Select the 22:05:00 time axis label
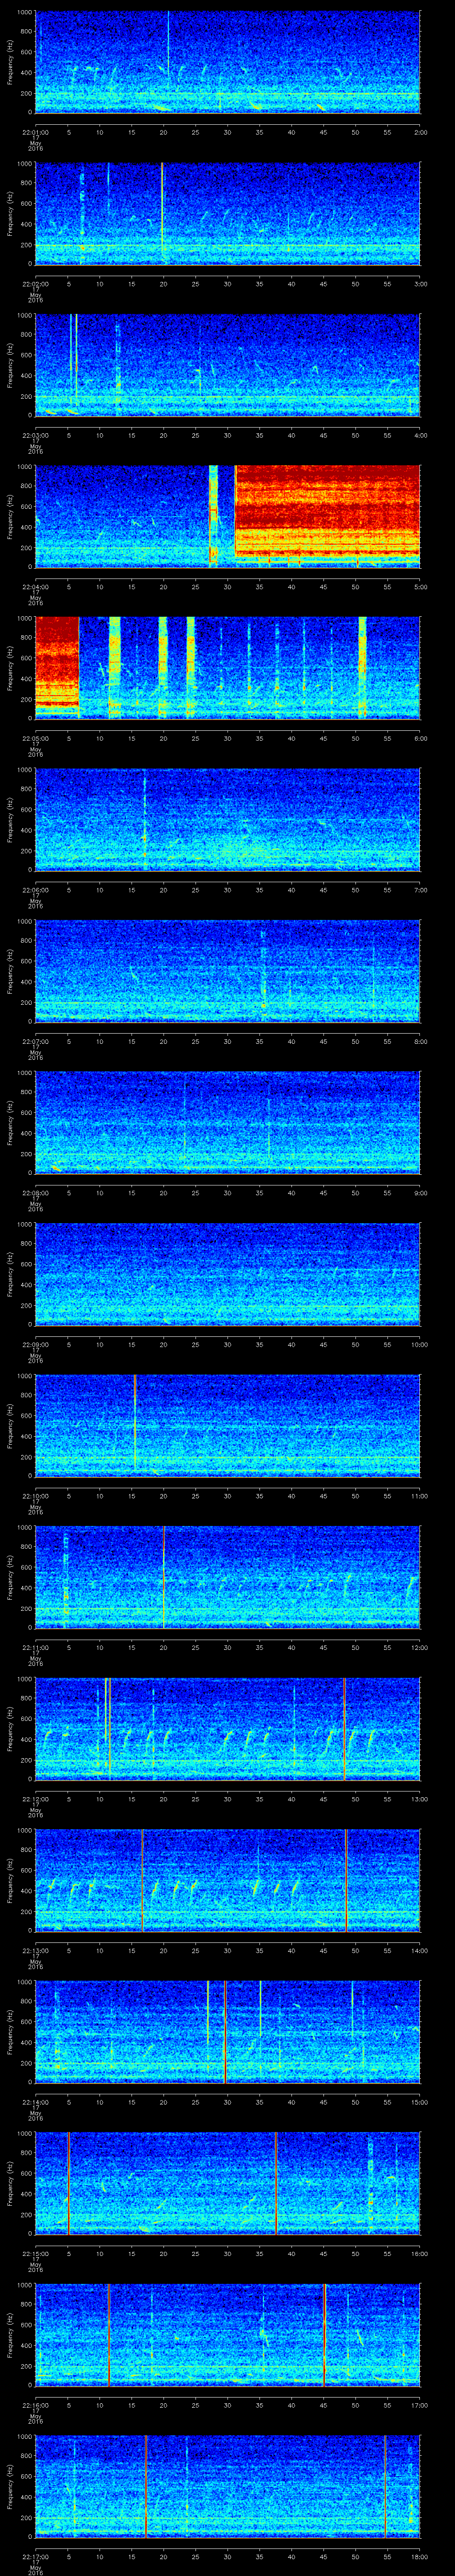This screenshot has width=455, height=2576. coord(35,738)
